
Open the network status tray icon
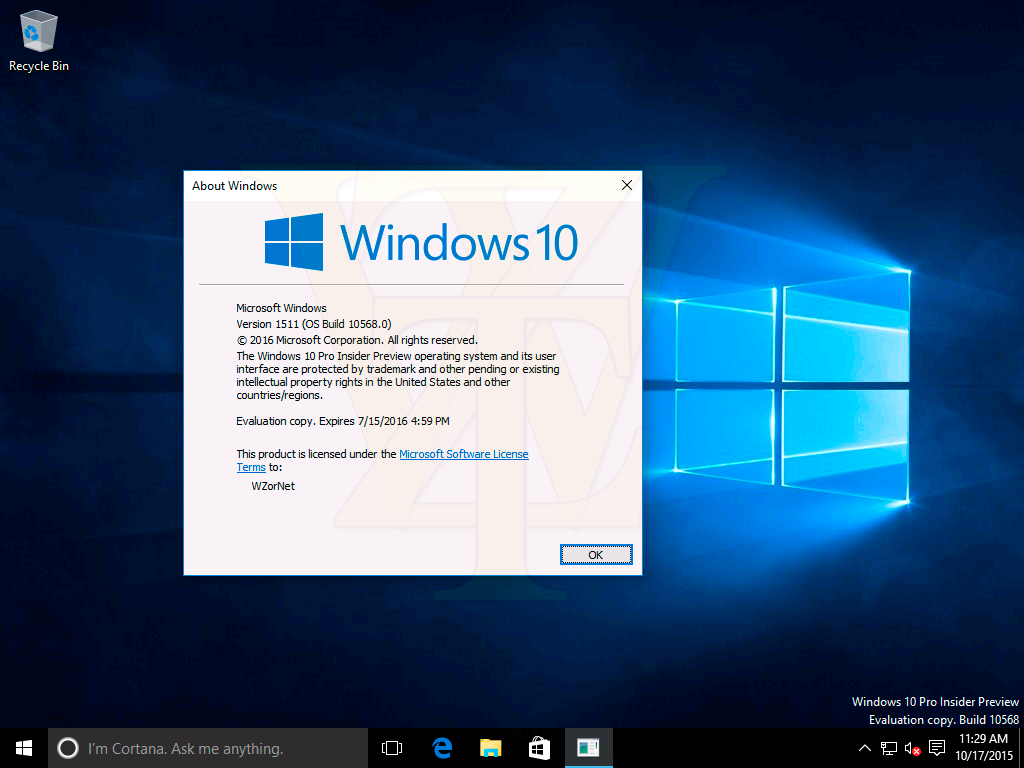coord(888,748)
